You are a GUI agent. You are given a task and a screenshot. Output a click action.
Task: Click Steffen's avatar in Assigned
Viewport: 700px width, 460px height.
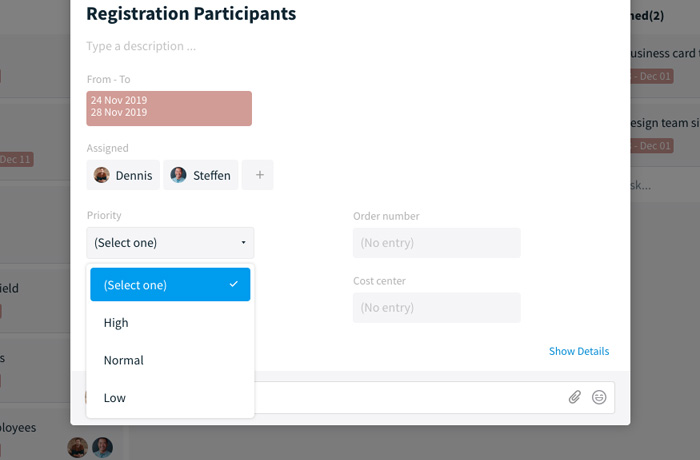pyautogui.click(x=178, y=175)
